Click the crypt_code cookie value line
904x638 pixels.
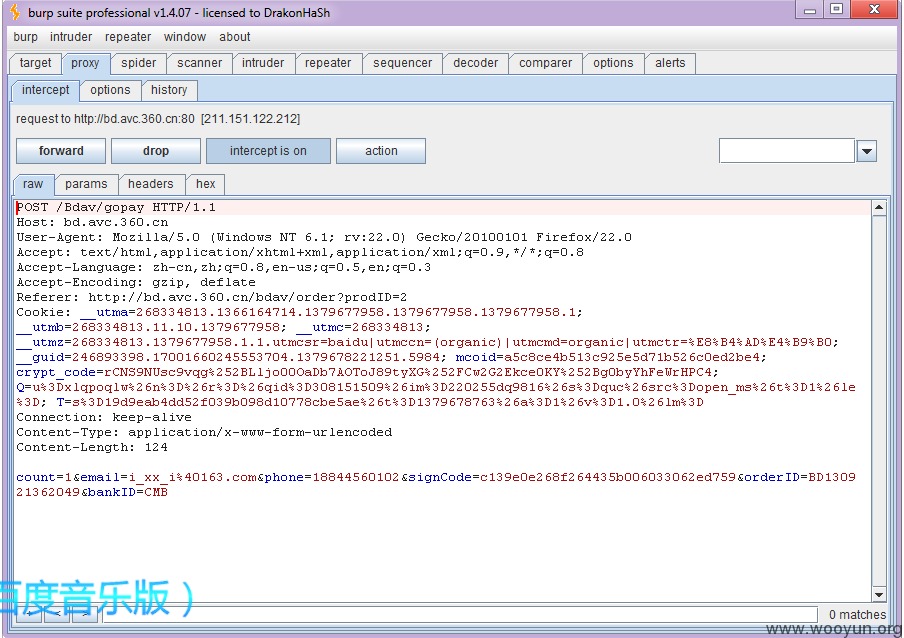(x=368, y=372)
